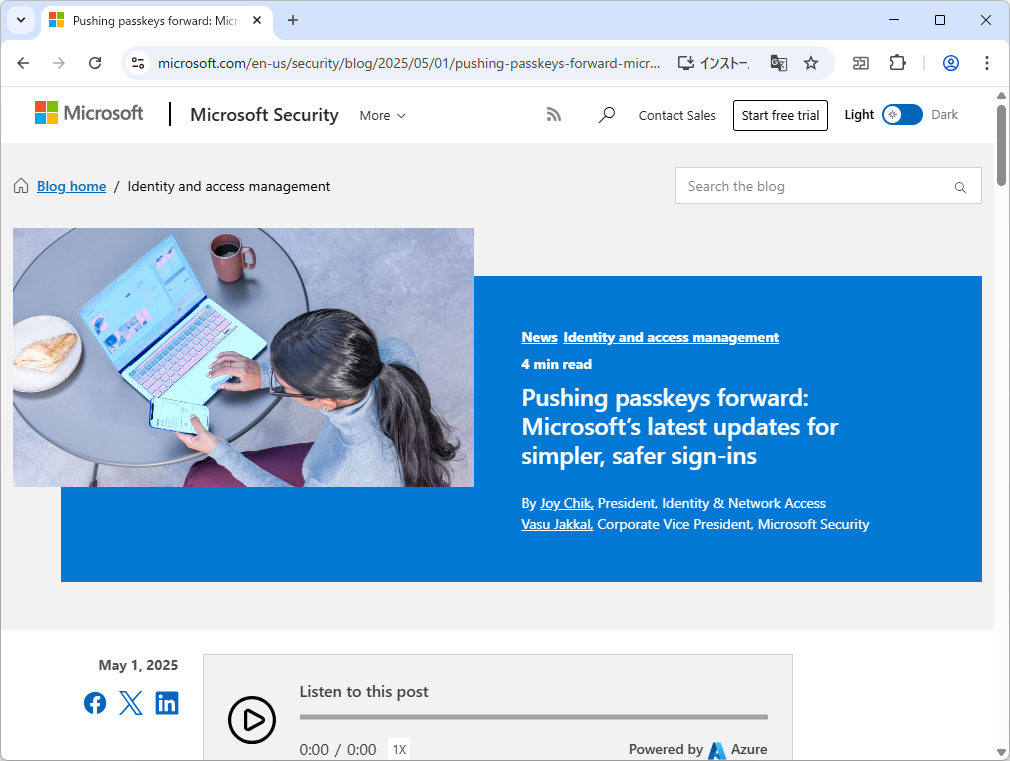Viewport: 1010px width, 761px height.
Task: Change 1X playback speed
Action: tap(399, 749)
